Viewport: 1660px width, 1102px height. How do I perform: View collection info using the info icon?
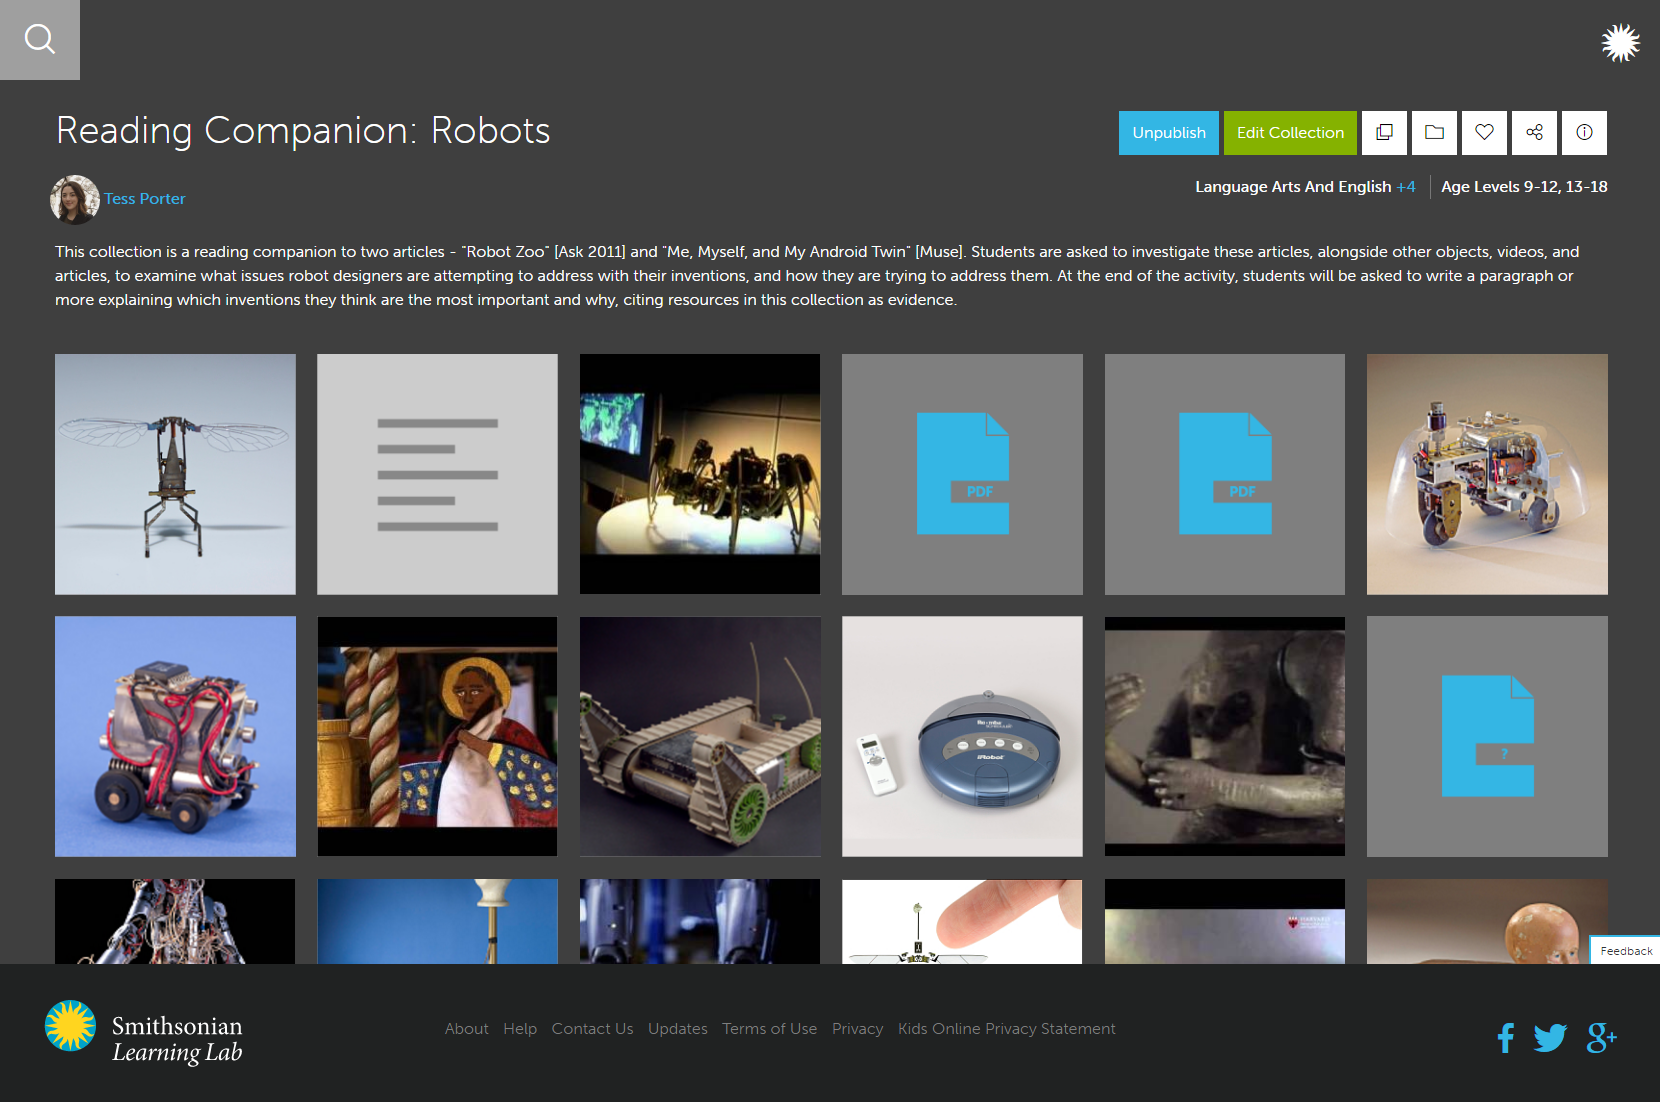pos(1584,133)
